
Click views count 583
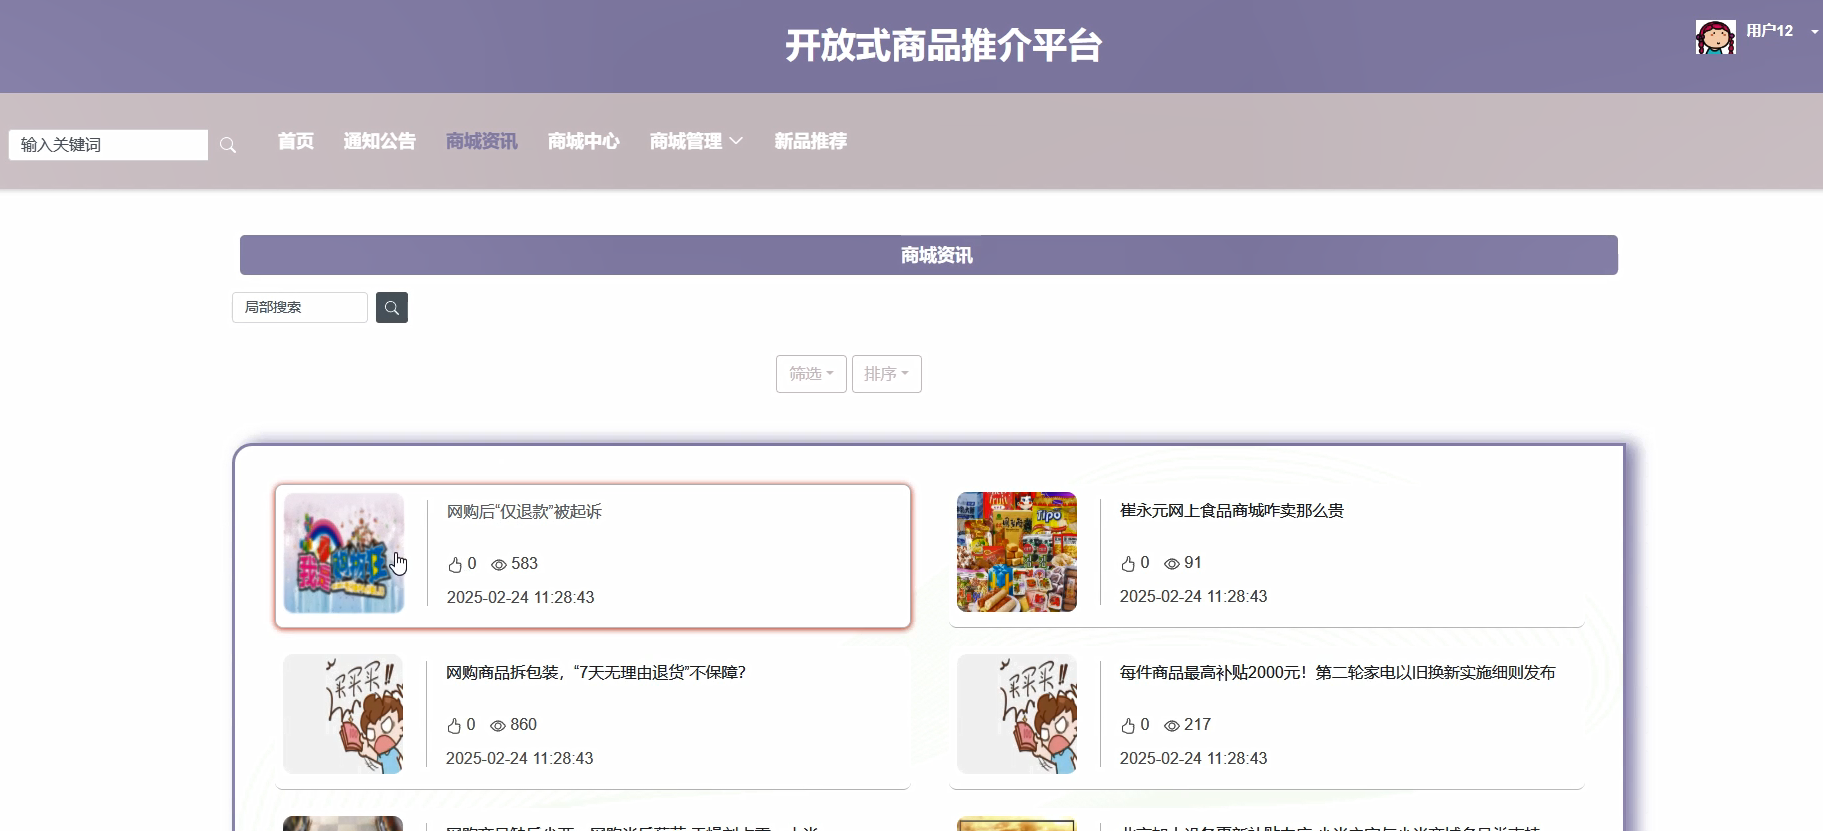coord(525,564)
